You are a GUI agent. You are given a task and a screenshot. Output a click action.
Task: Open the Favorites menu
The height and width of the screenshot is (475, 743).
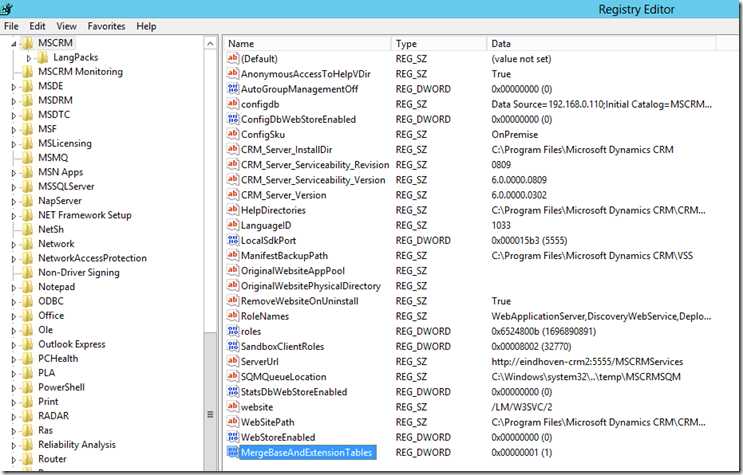[x=106, y=26]
